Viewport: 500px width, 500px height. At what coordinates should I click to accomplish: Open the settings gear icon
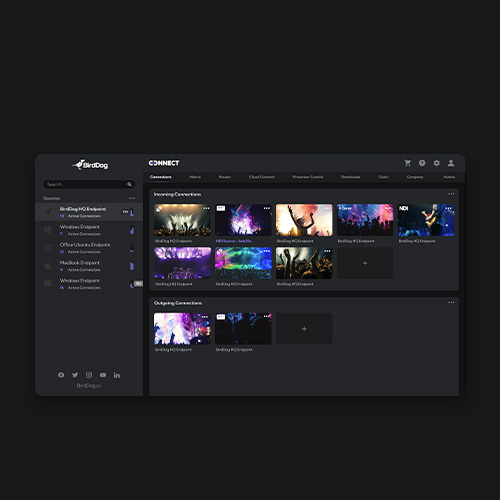[x=436, y=163]
